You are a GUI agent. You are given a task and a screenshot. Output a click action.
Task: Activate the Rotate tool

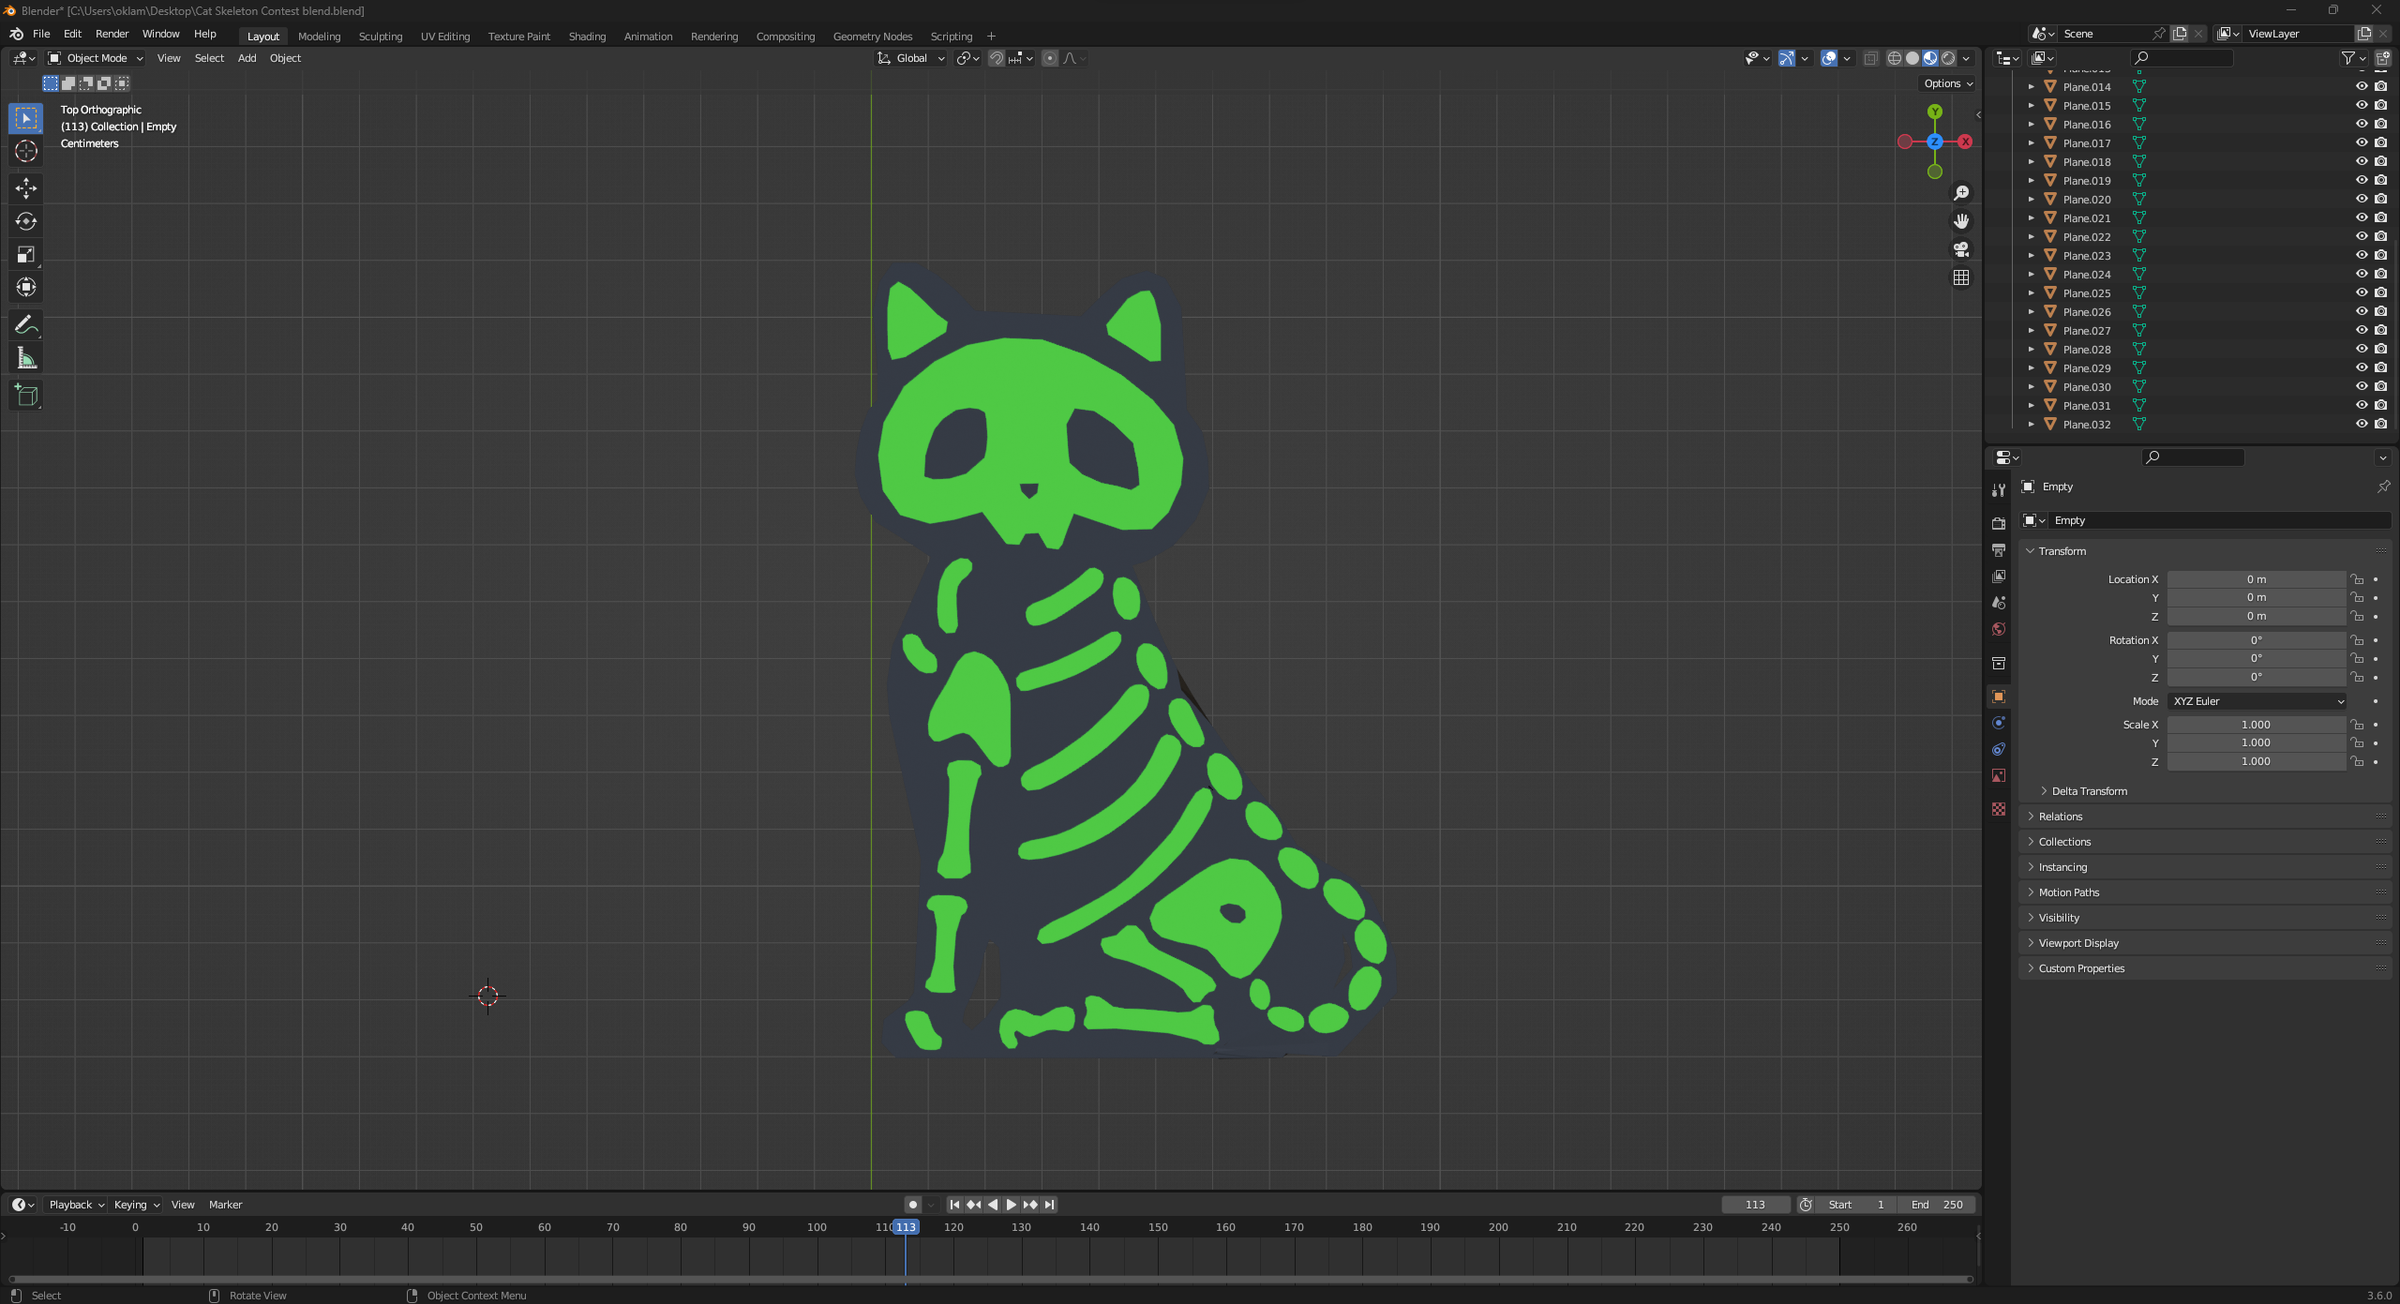(26, 221)
